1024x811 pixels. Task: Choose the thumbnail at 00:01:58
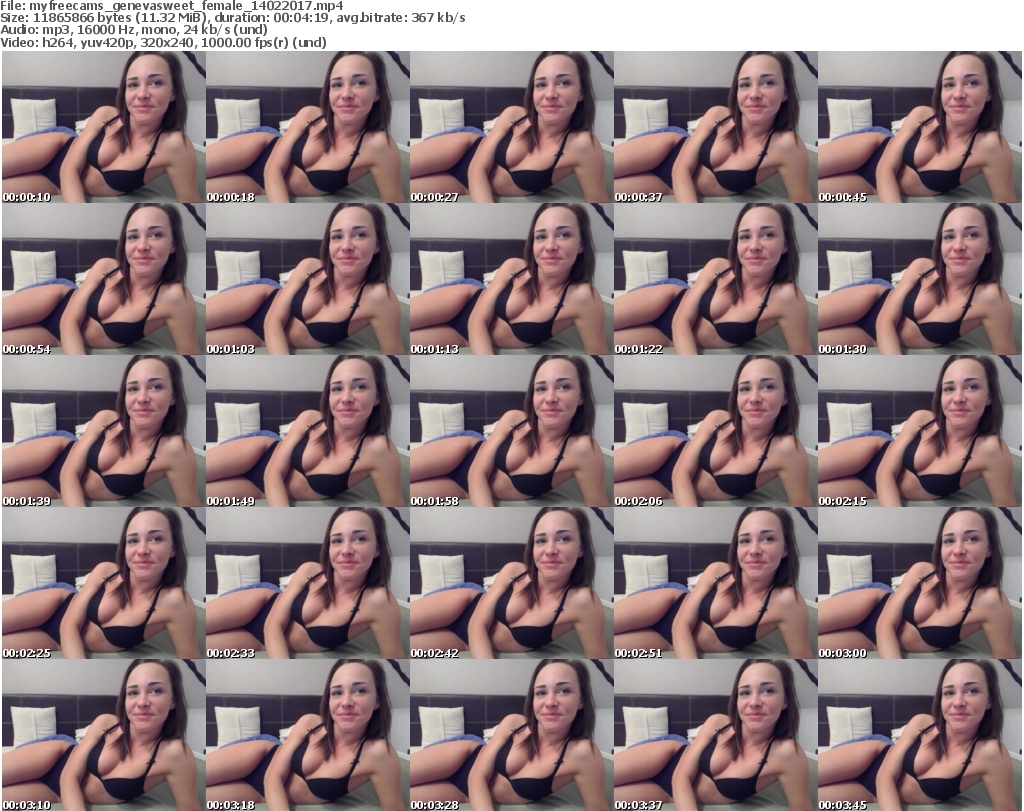tap(511, 432)
